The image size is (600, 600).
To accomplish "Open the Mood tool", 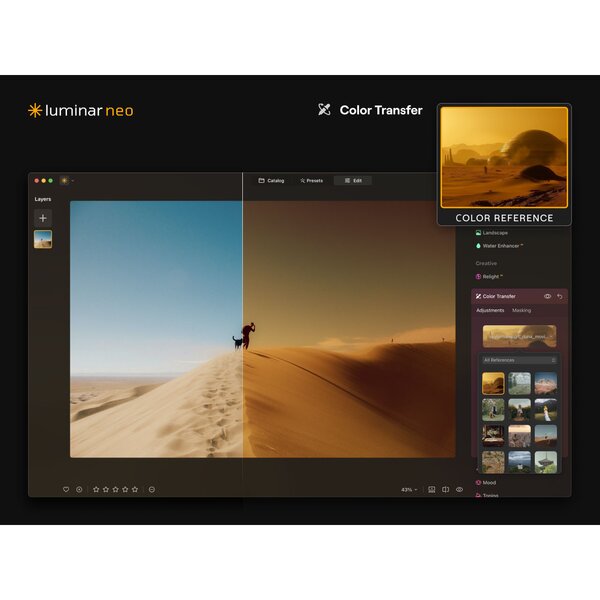I will pos(486,483).
